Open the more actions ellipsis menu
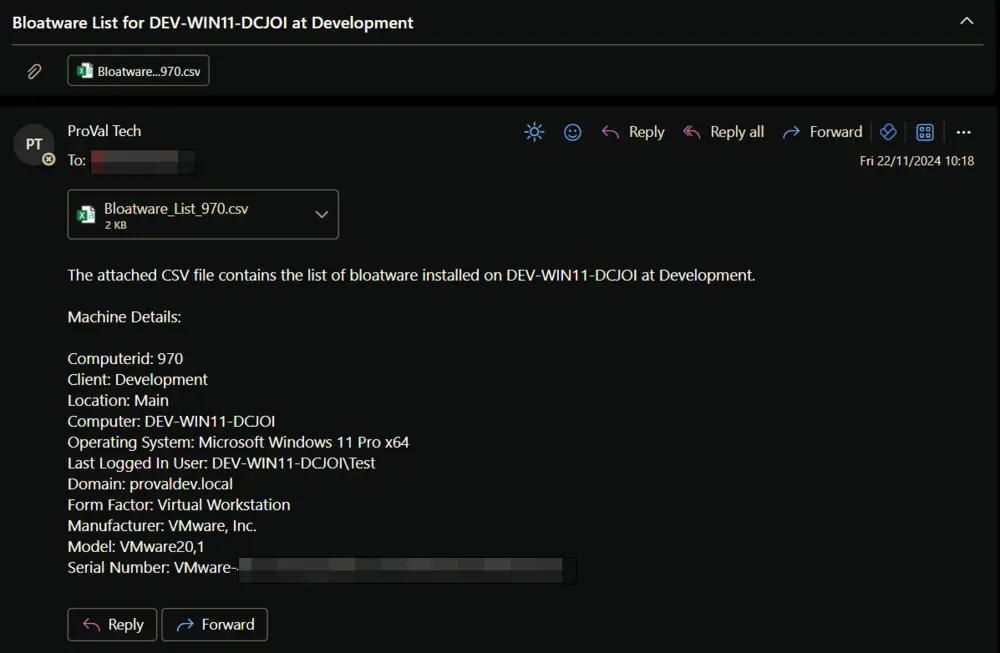This screenshot has width=1000, height=653. (x=964, y=132)
